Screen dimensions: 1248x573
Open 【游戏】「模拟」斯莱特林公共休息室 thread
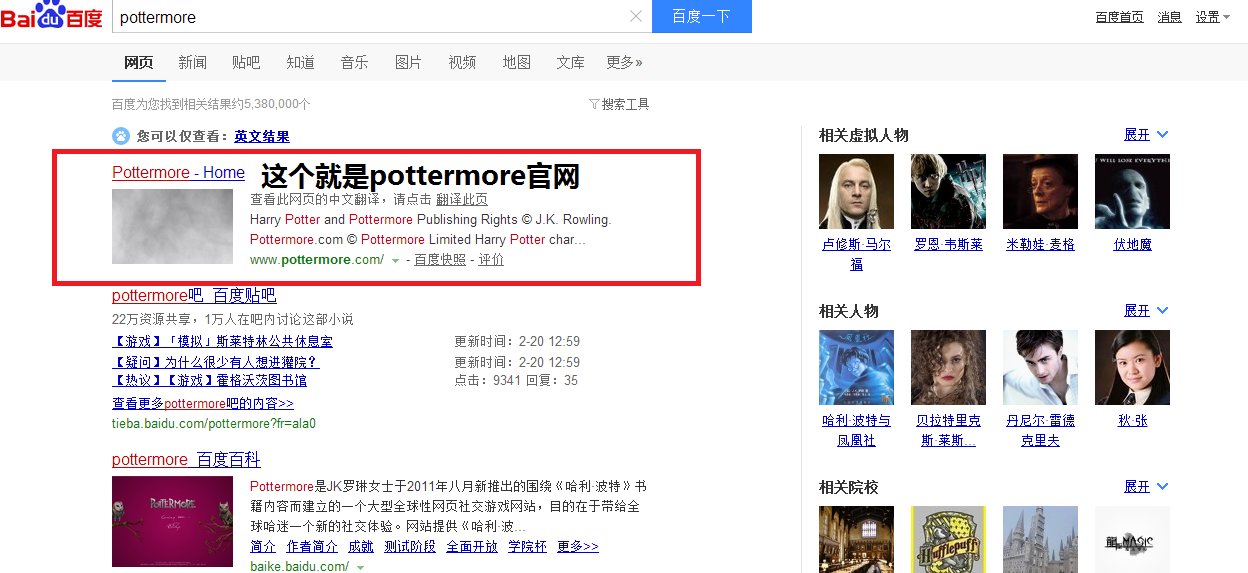[x=223, y=341]
